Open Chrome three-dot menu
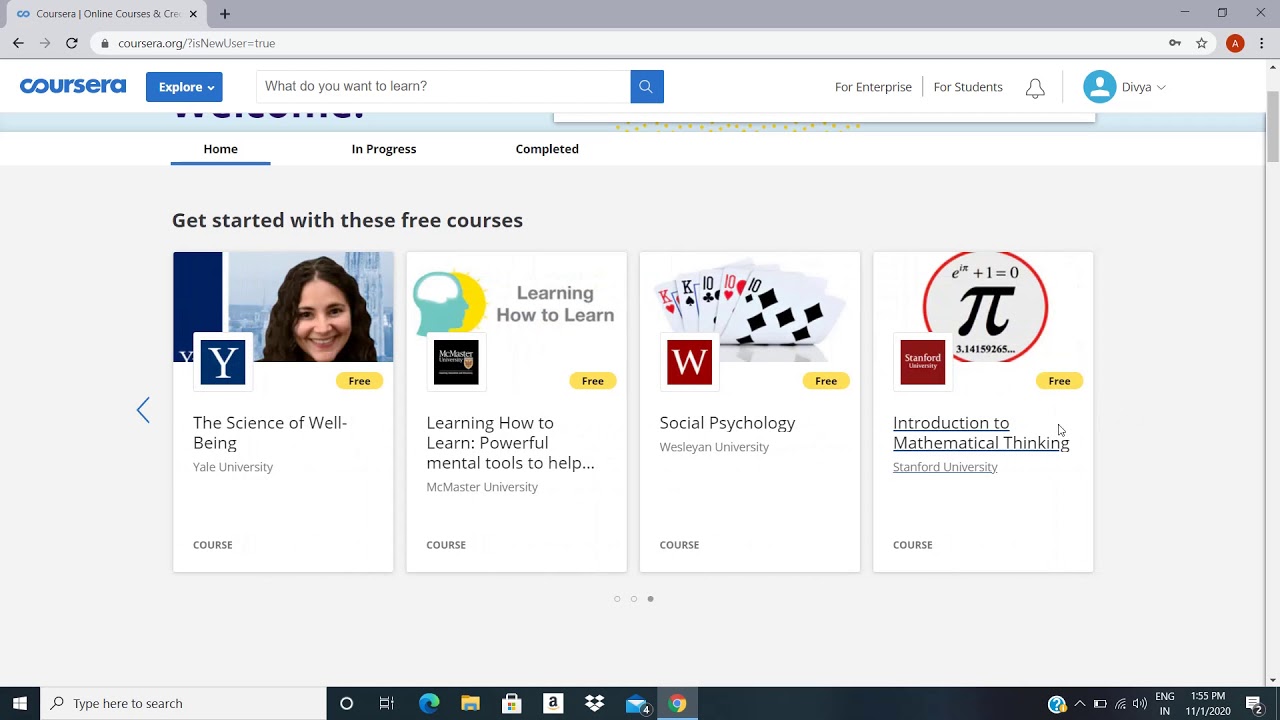Viewport: 1280px width, 720px height. (x=1262, y=43)
